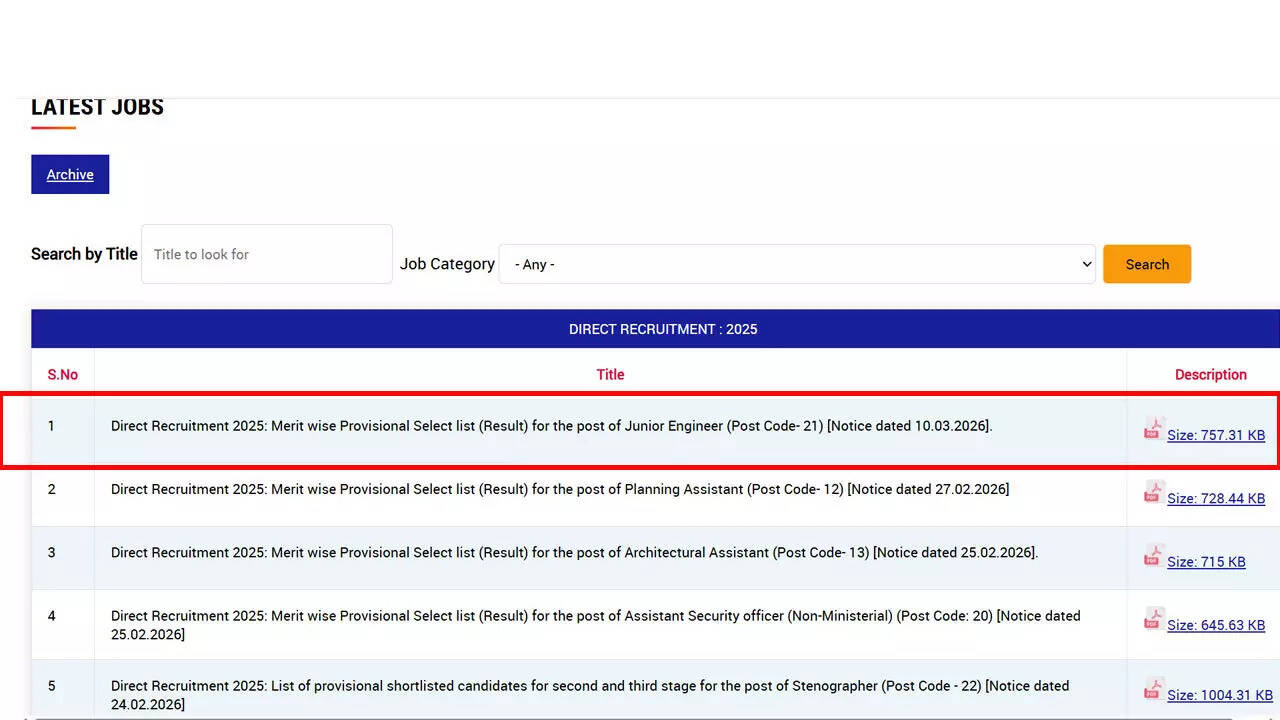Open PDF icon for Assistant Security Officer

pos(1154,619)
